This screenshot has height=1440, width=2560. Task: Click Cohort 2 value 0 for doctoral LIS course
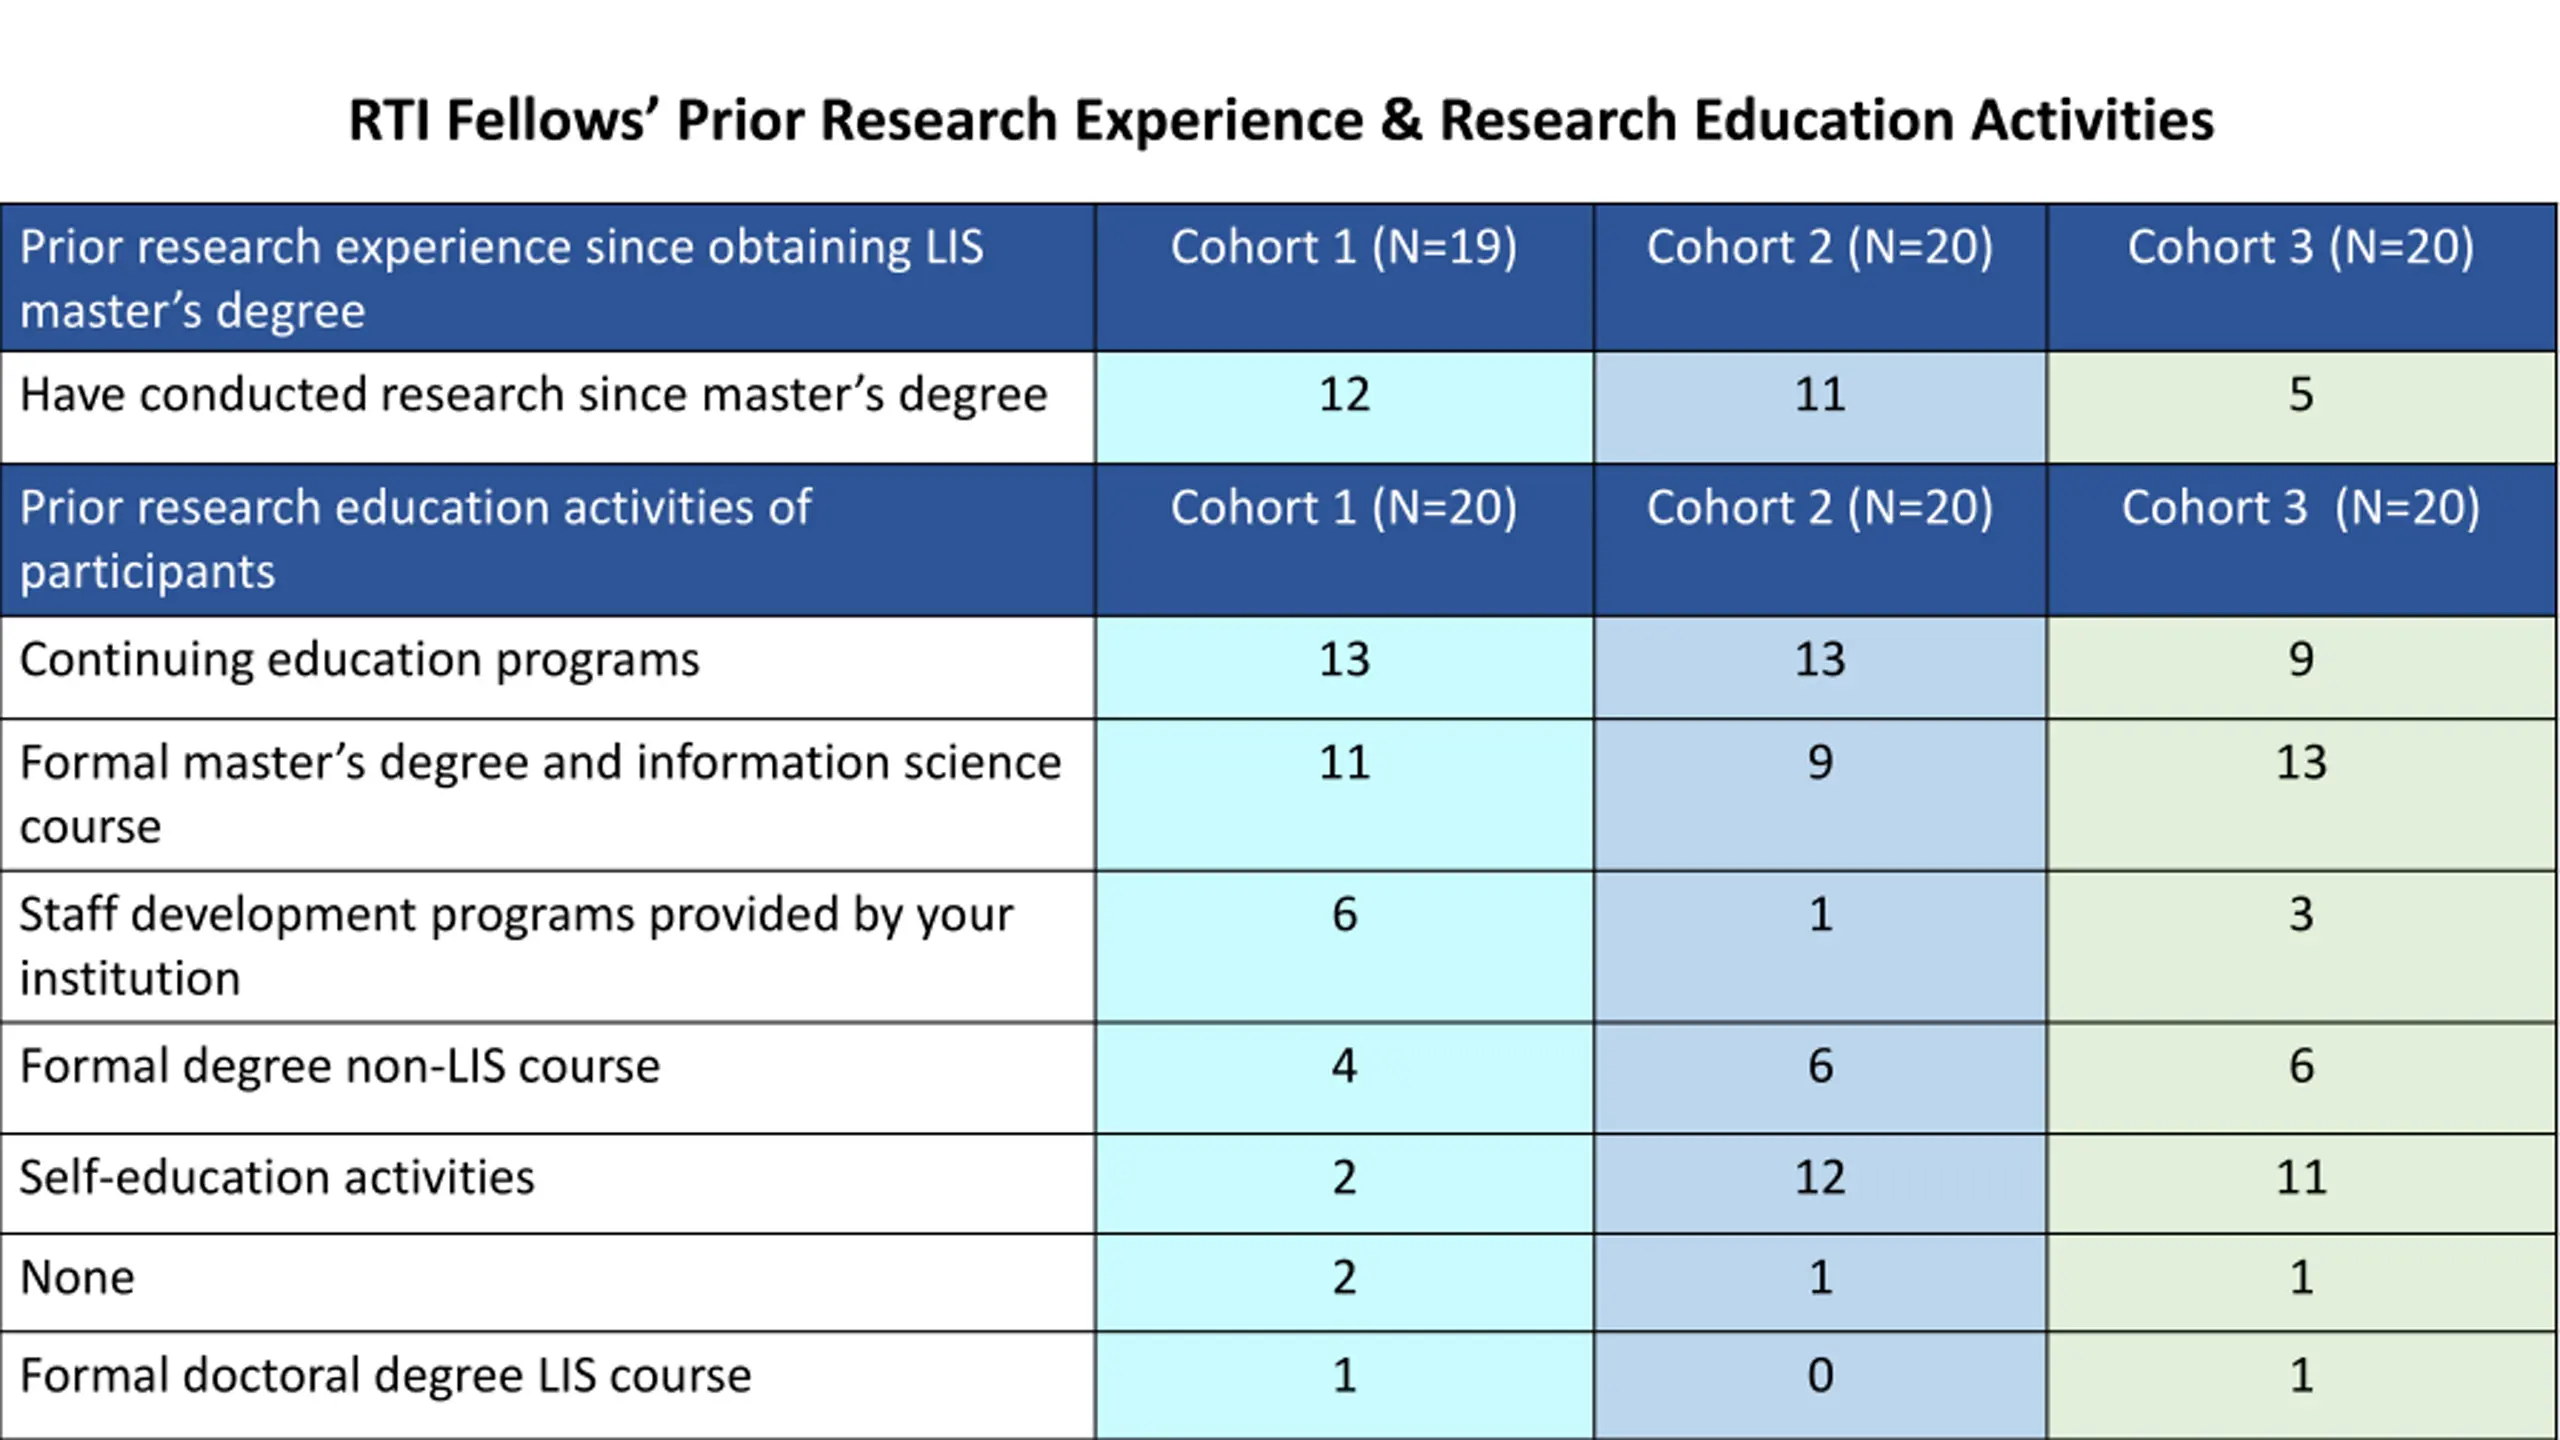coord(1819,1376)
